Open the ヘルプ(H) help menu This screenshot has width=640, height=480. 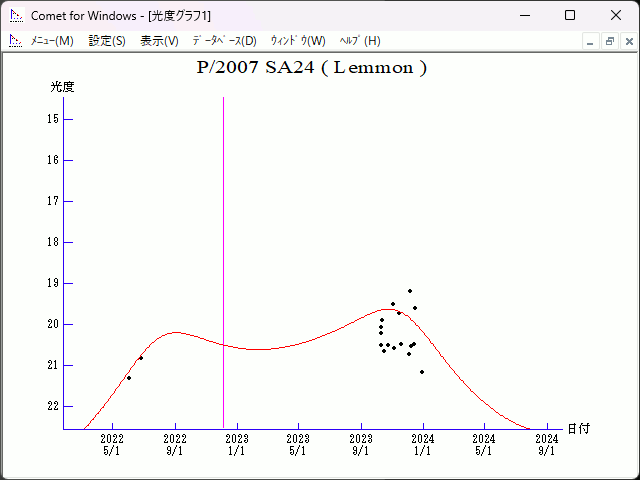click(360, 41)
